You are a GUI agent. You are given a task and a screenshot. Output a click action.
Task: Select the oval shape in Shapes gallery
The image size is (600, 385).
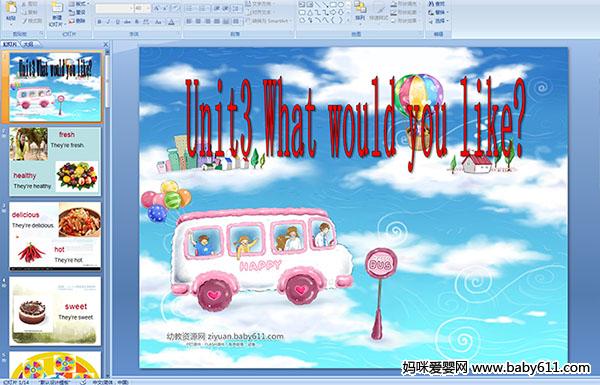point(341,4)
